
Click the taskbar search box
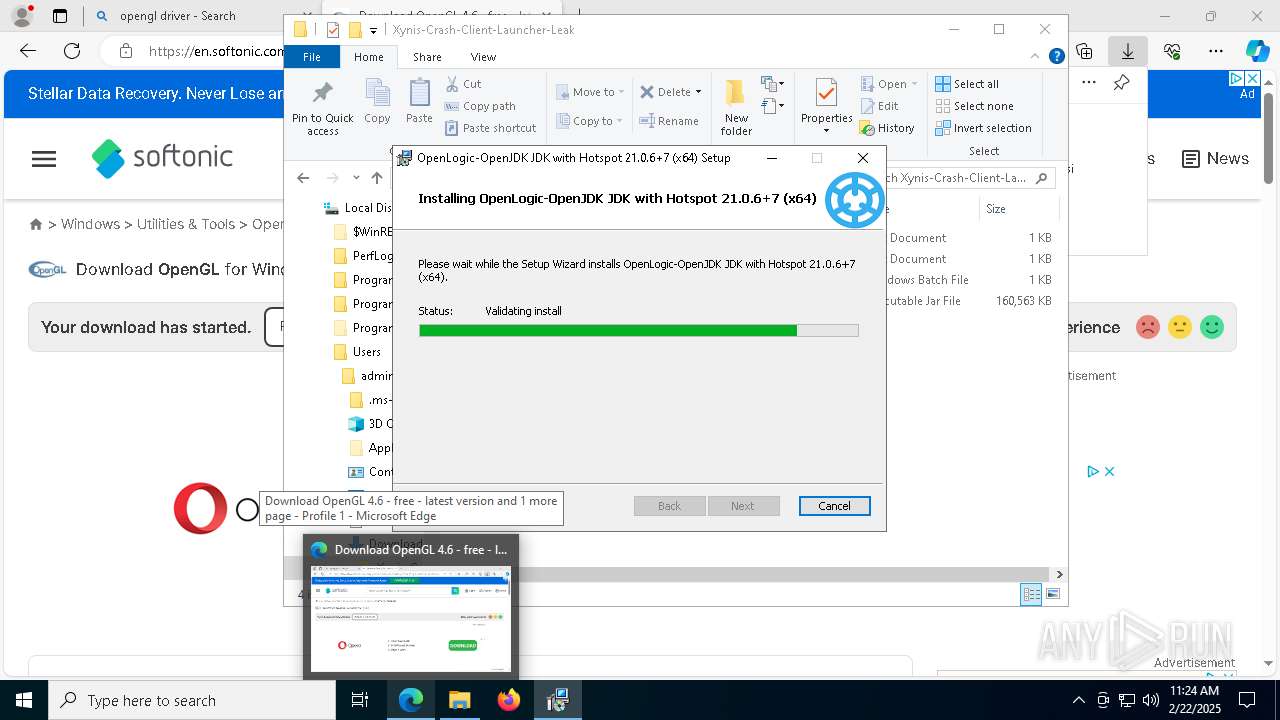[192, 700]
